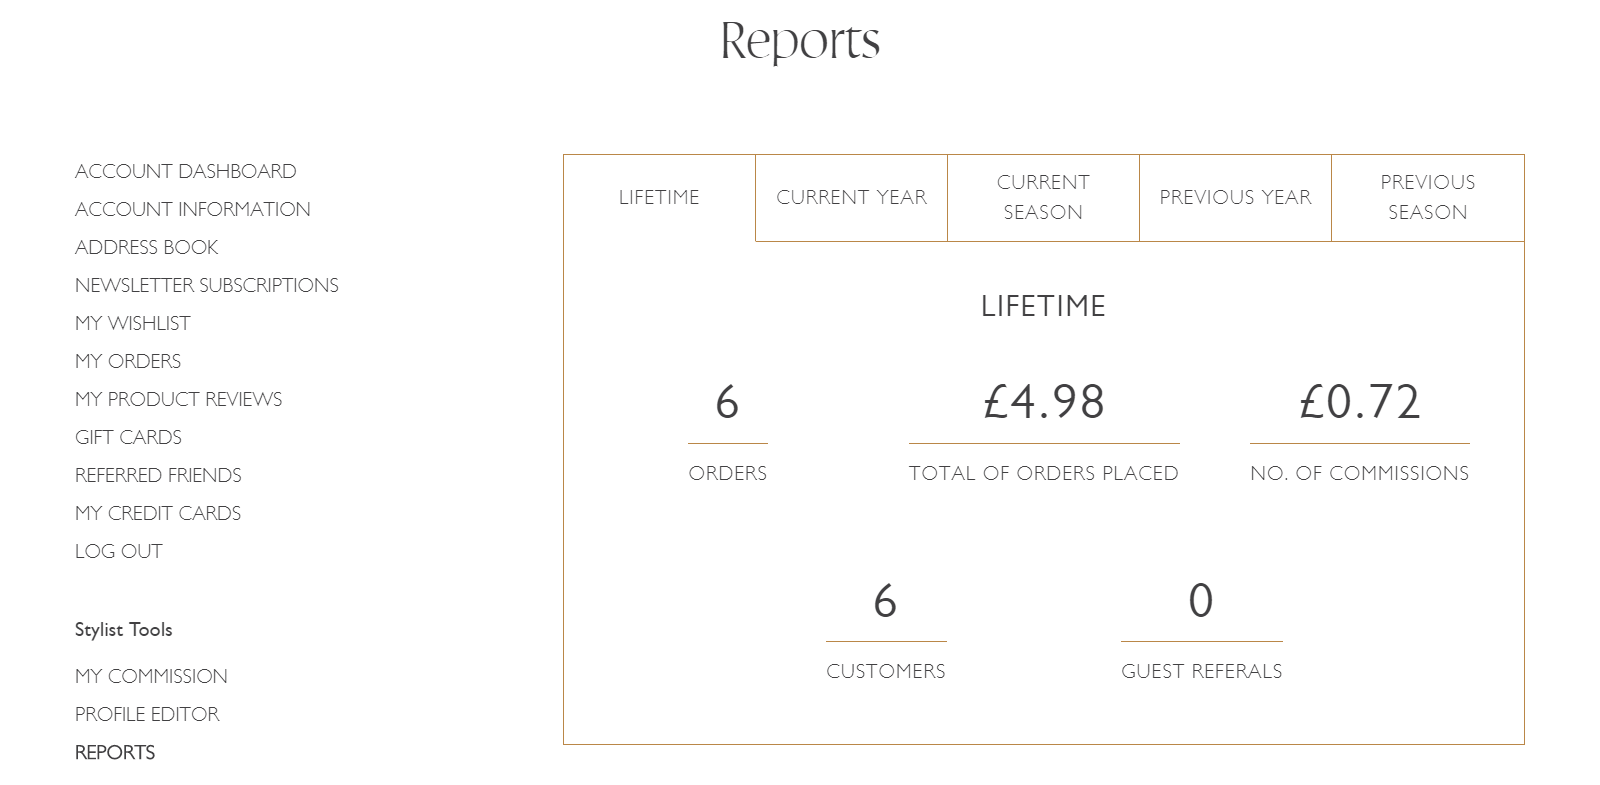Open My Commission under Stylist Tools
Viewport: 1600px width, 785px height.
click(151, 676)
